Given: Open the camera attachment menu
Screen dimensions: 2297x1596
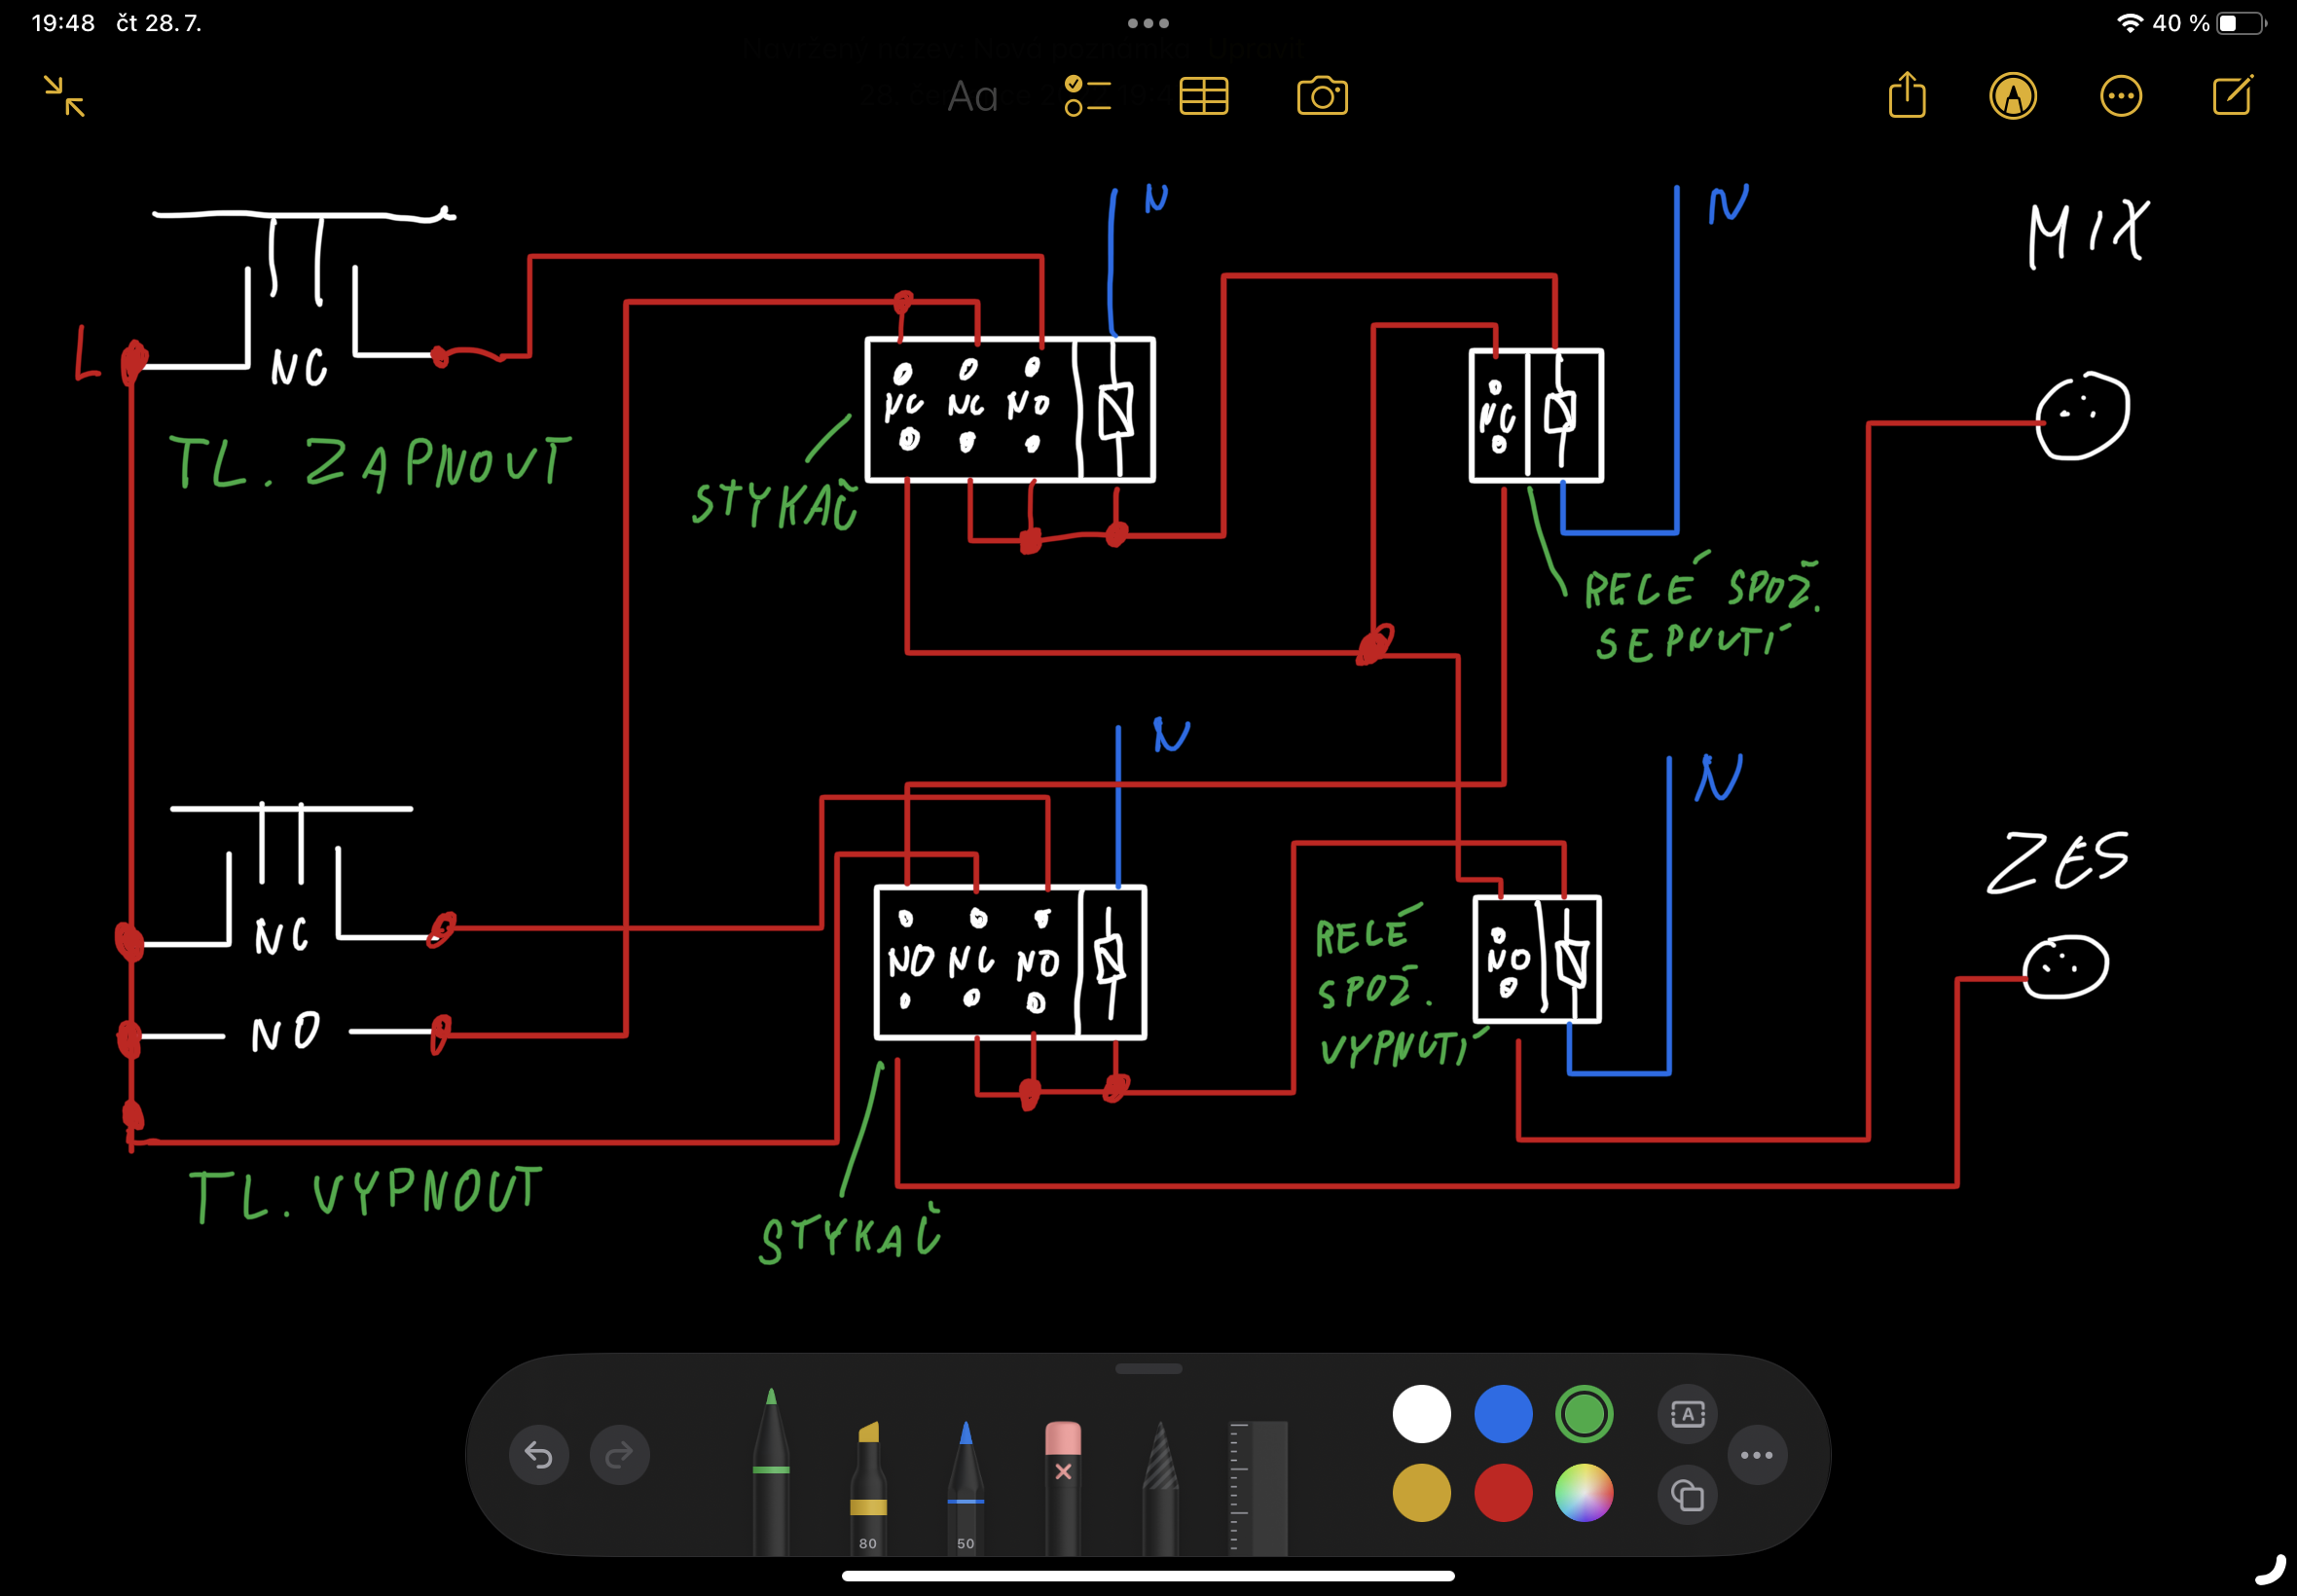Looking at the screenshot, I should tap(1322, 97).
